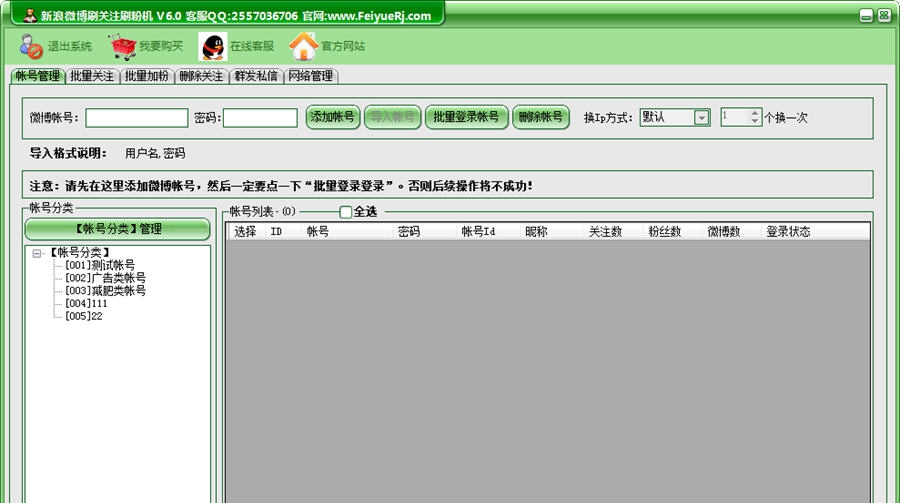Viewport: 900px width, 503px height.
Task: Collapse the 【帐号分类】 tree root node
Action: (x=37, y=253)
